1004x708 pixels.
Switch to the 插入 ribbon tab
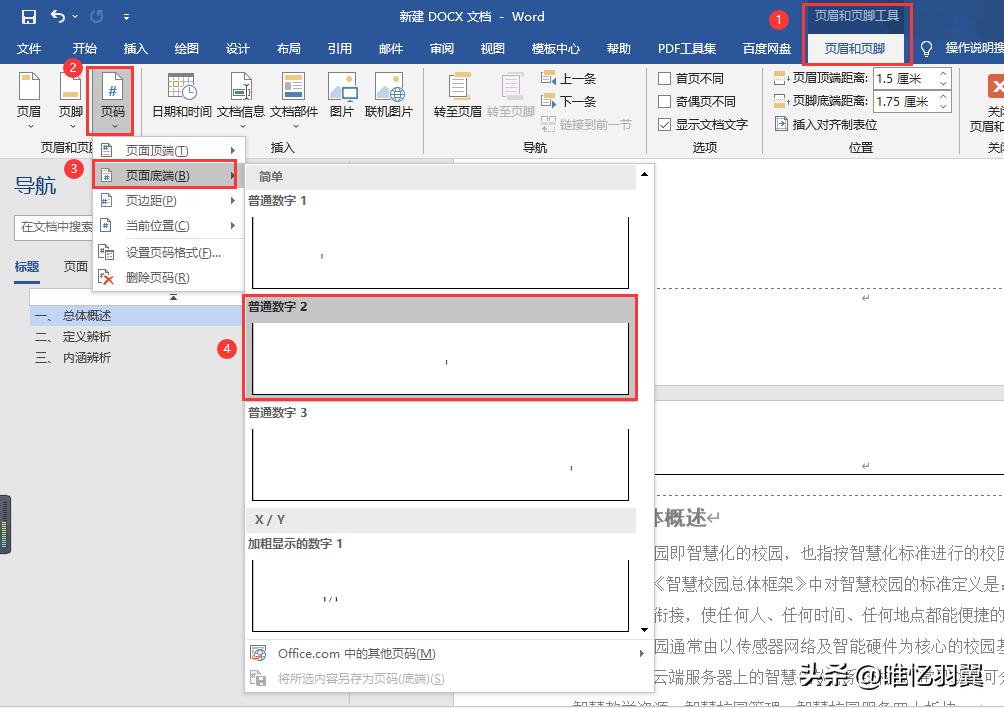(x=135, y=47)
